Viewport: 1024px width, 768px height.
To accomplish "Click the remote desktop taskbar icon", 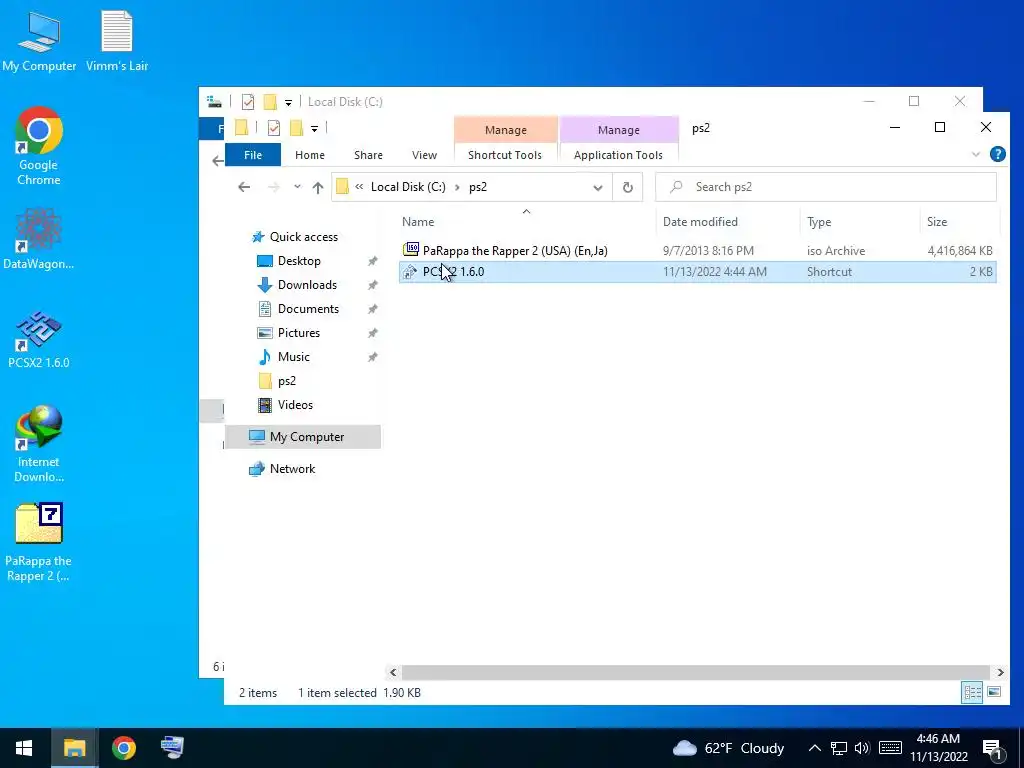I will pos(172,748).
